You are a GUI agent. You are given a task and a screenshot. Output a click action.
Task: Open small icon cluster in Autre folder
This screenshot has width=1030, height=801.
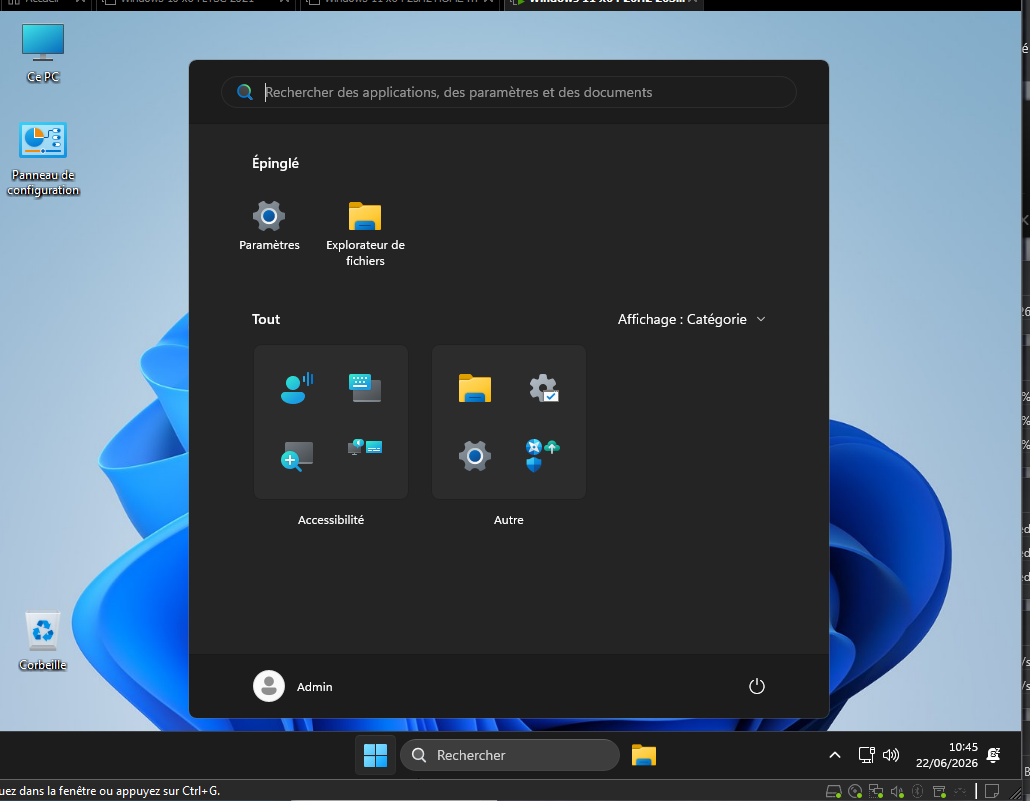tap(543, 455)
